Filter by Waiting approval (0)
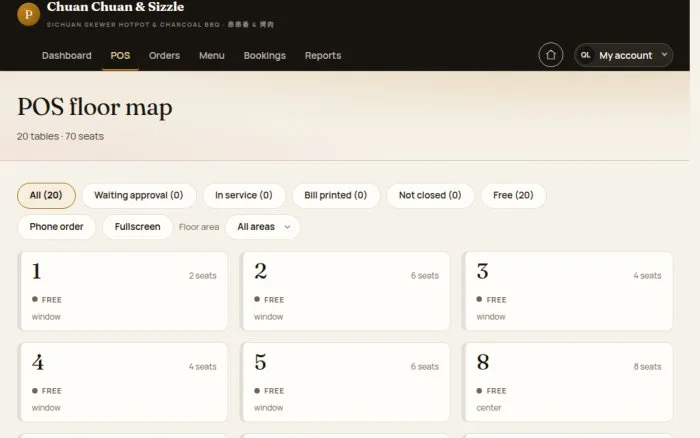The height and width of the screenshot is (438, 700). [139, 195]
